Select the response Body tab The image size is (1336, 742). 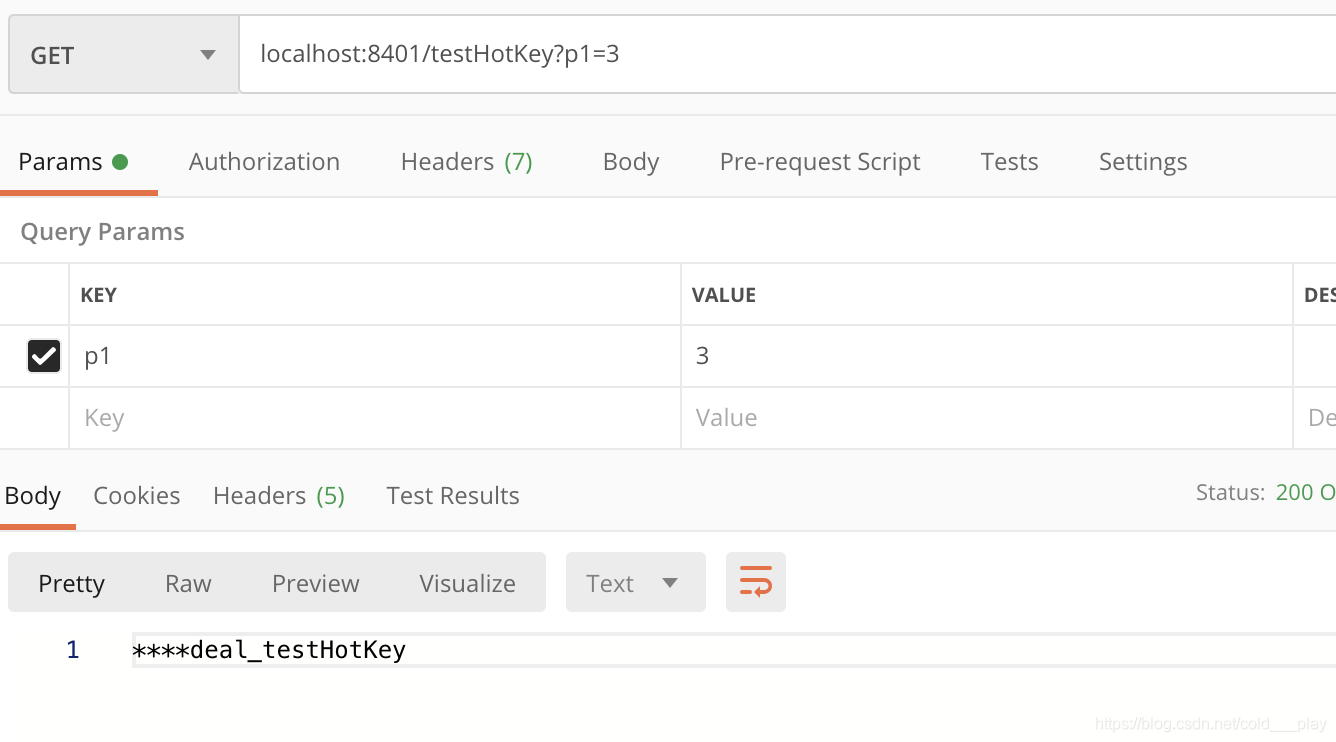point(33,496)
